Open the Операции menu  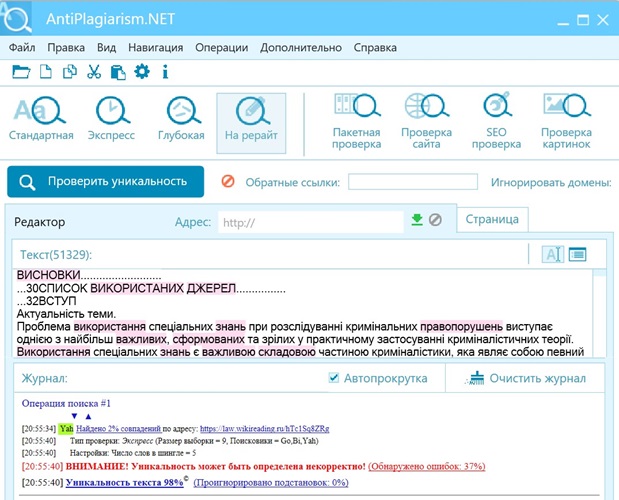click(x=221, y=47)
